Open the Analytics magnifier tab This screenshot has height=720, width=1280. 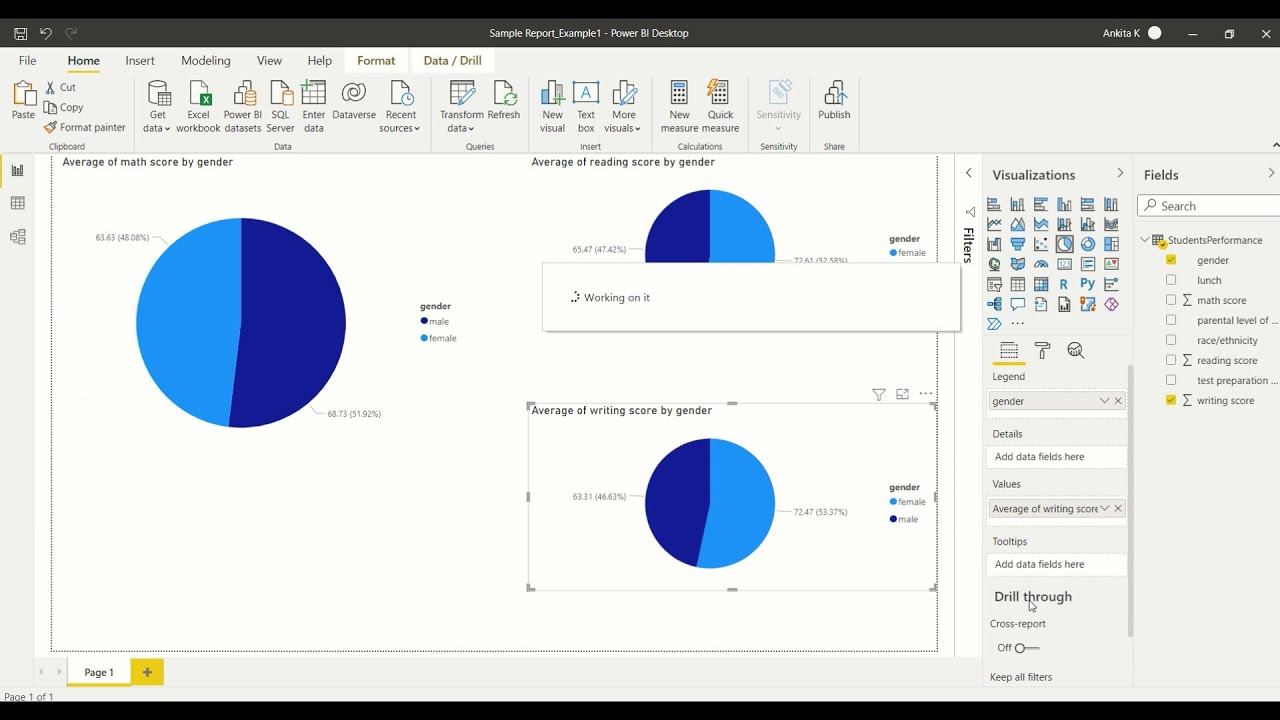1076,350
